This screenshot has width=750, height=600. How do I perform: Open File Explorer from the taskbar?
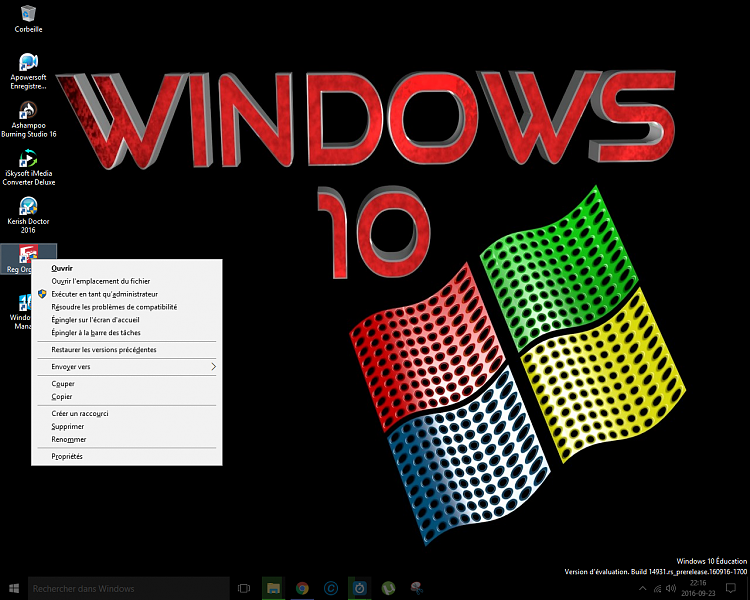click(x=273, y=588)
